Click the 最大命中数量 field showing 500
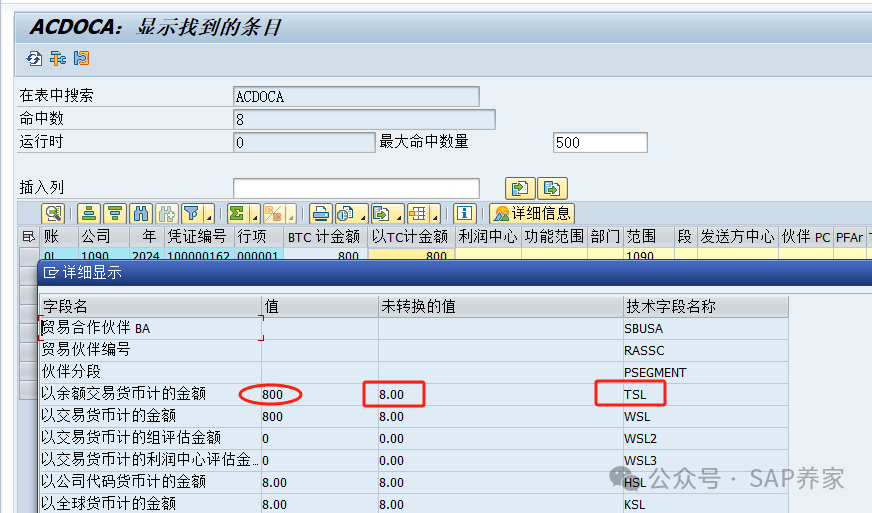This screenshot has width=872, height=513. pos(600,142)
